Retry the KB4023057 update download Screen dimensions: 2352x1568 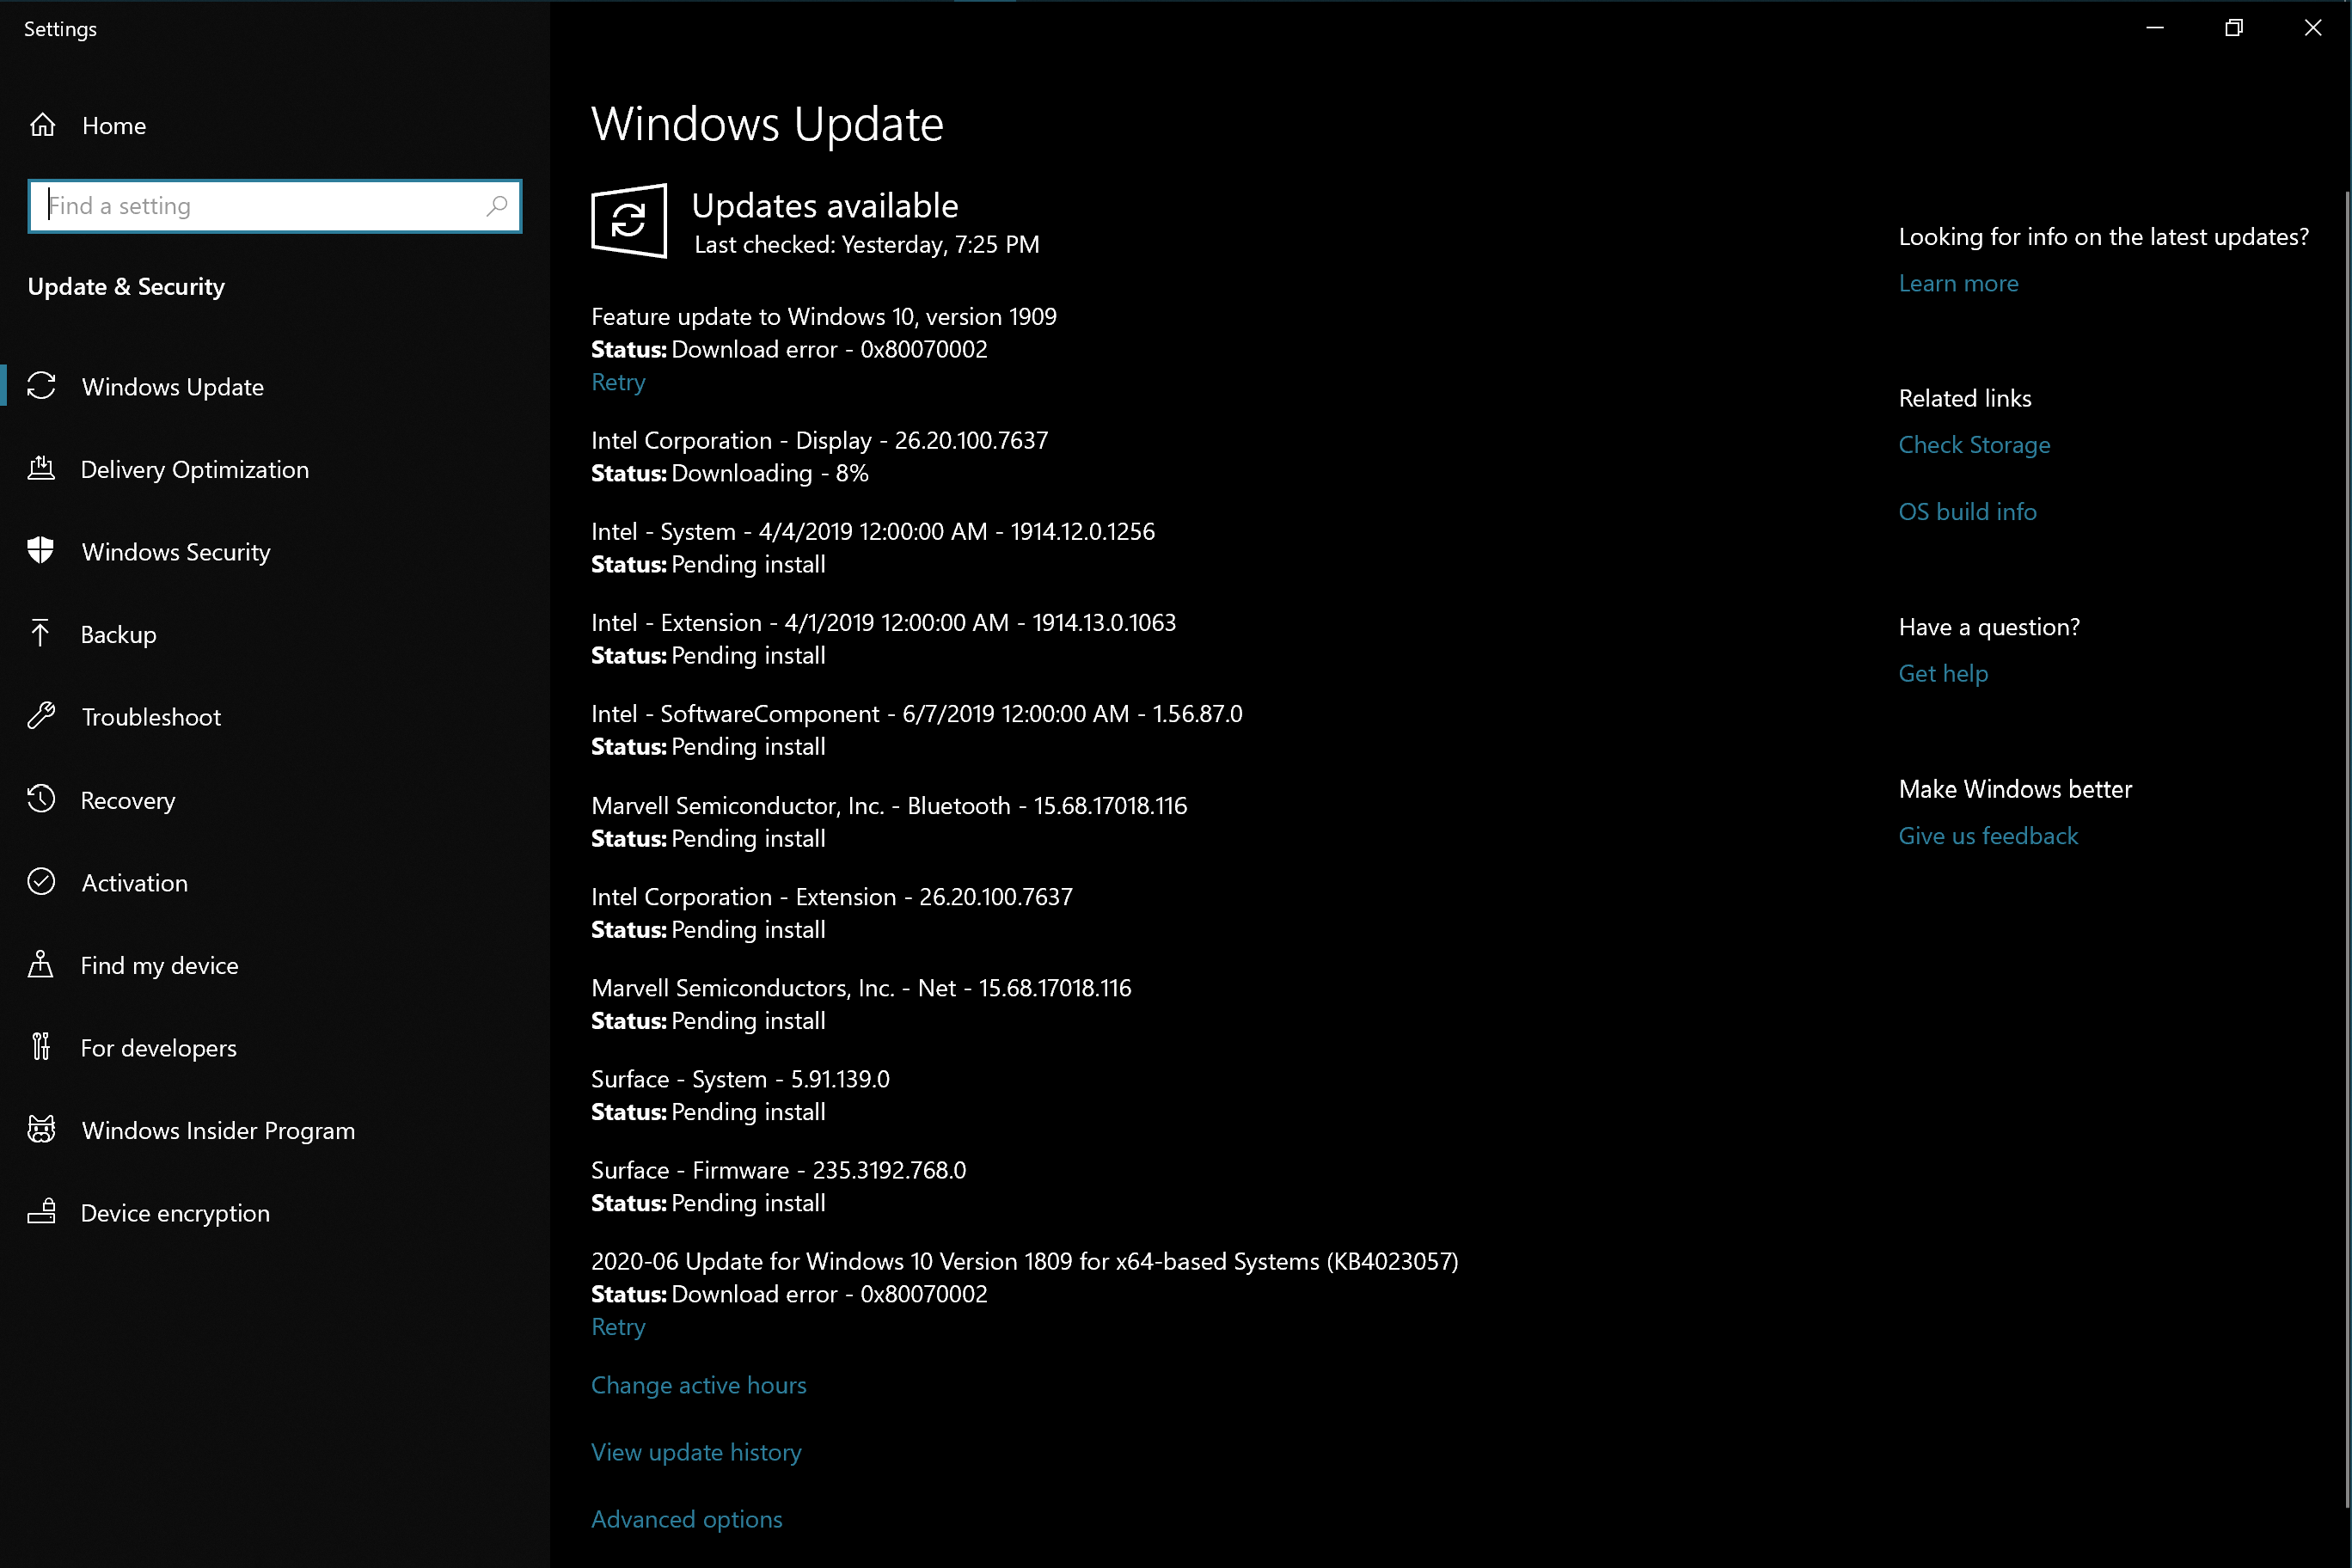click(x=618, y=1326)
